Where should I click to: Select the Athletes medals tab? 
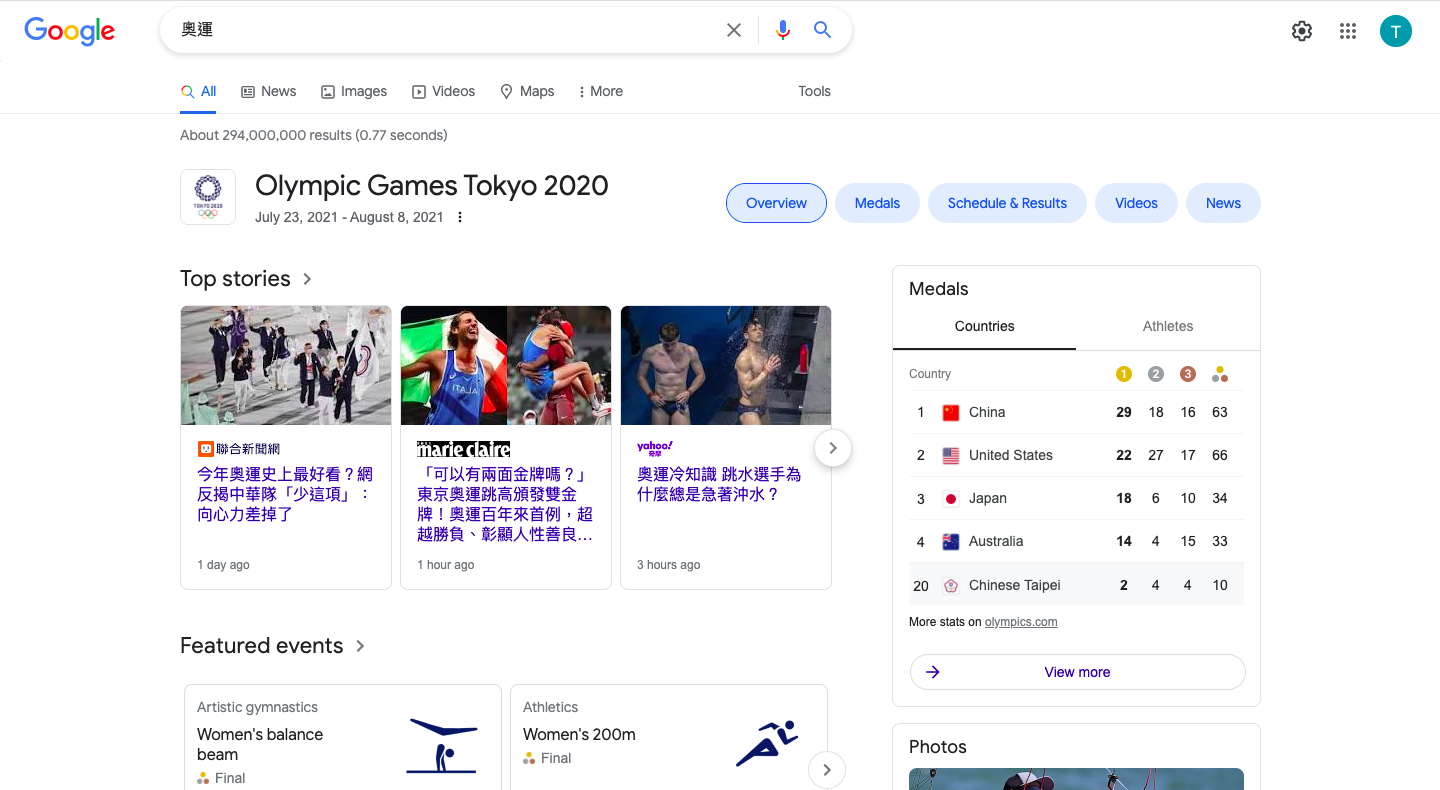(1168, 326)
